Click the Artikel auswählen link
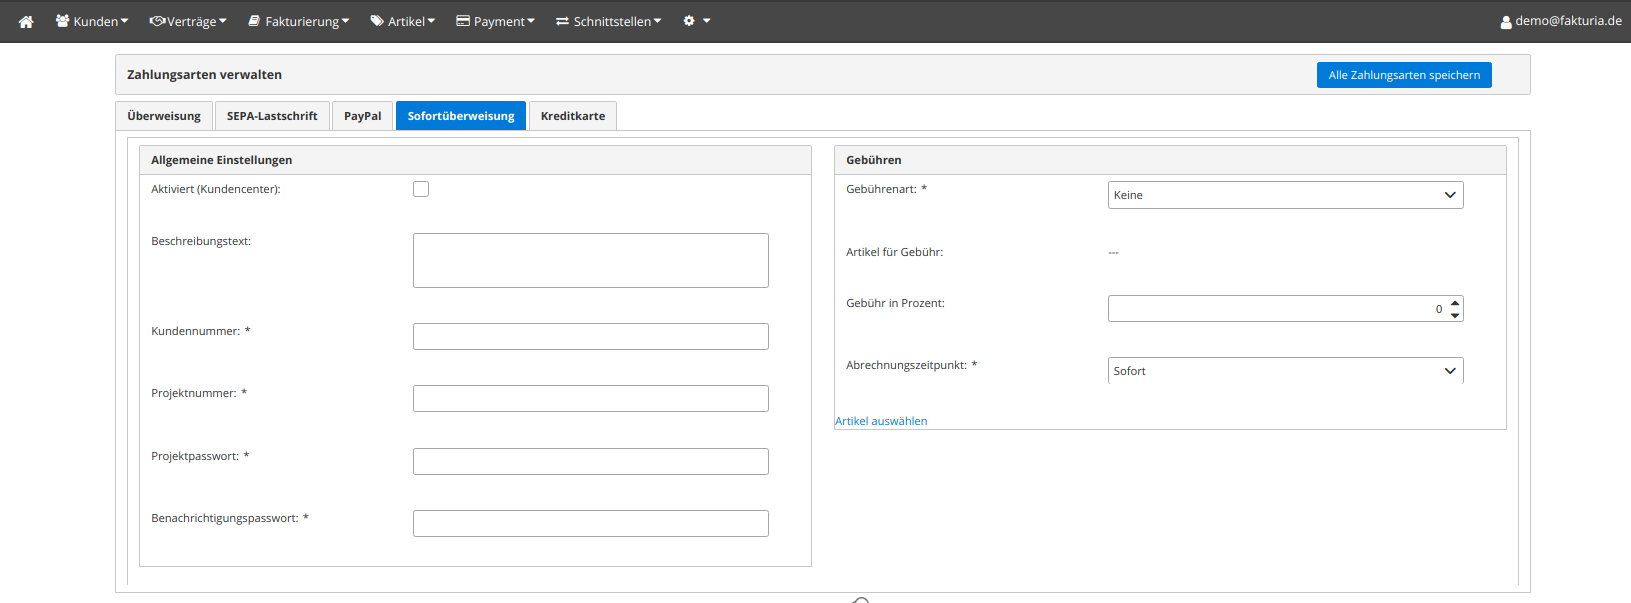Image resolution: width=1631 pixels, height=603 pixels. point(881,421)
